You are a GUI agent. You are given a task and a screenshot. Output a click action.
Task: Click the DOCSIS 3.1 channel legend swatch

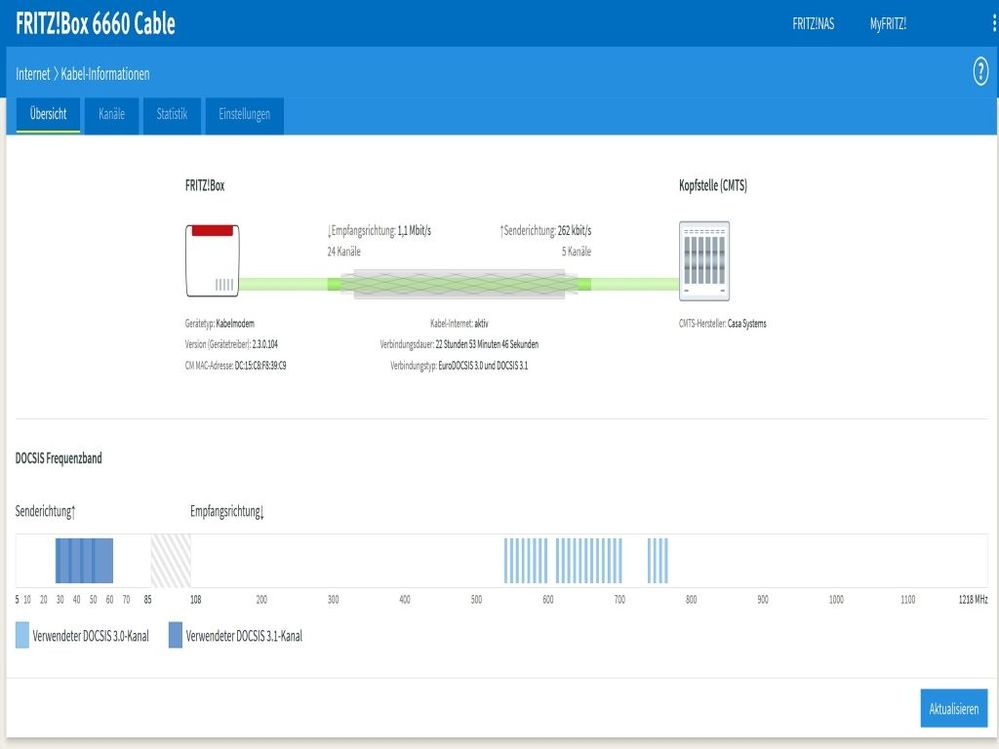[175, 635]
